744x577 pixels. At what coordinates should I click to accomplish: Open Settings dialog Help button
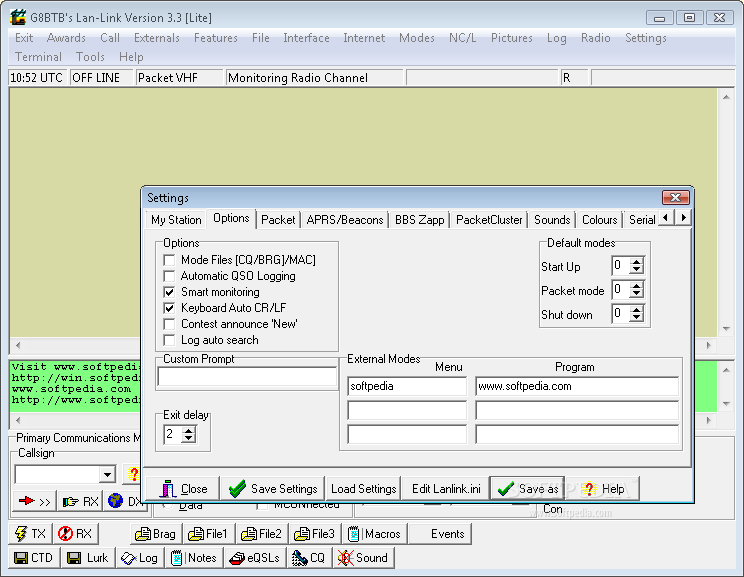603,489
